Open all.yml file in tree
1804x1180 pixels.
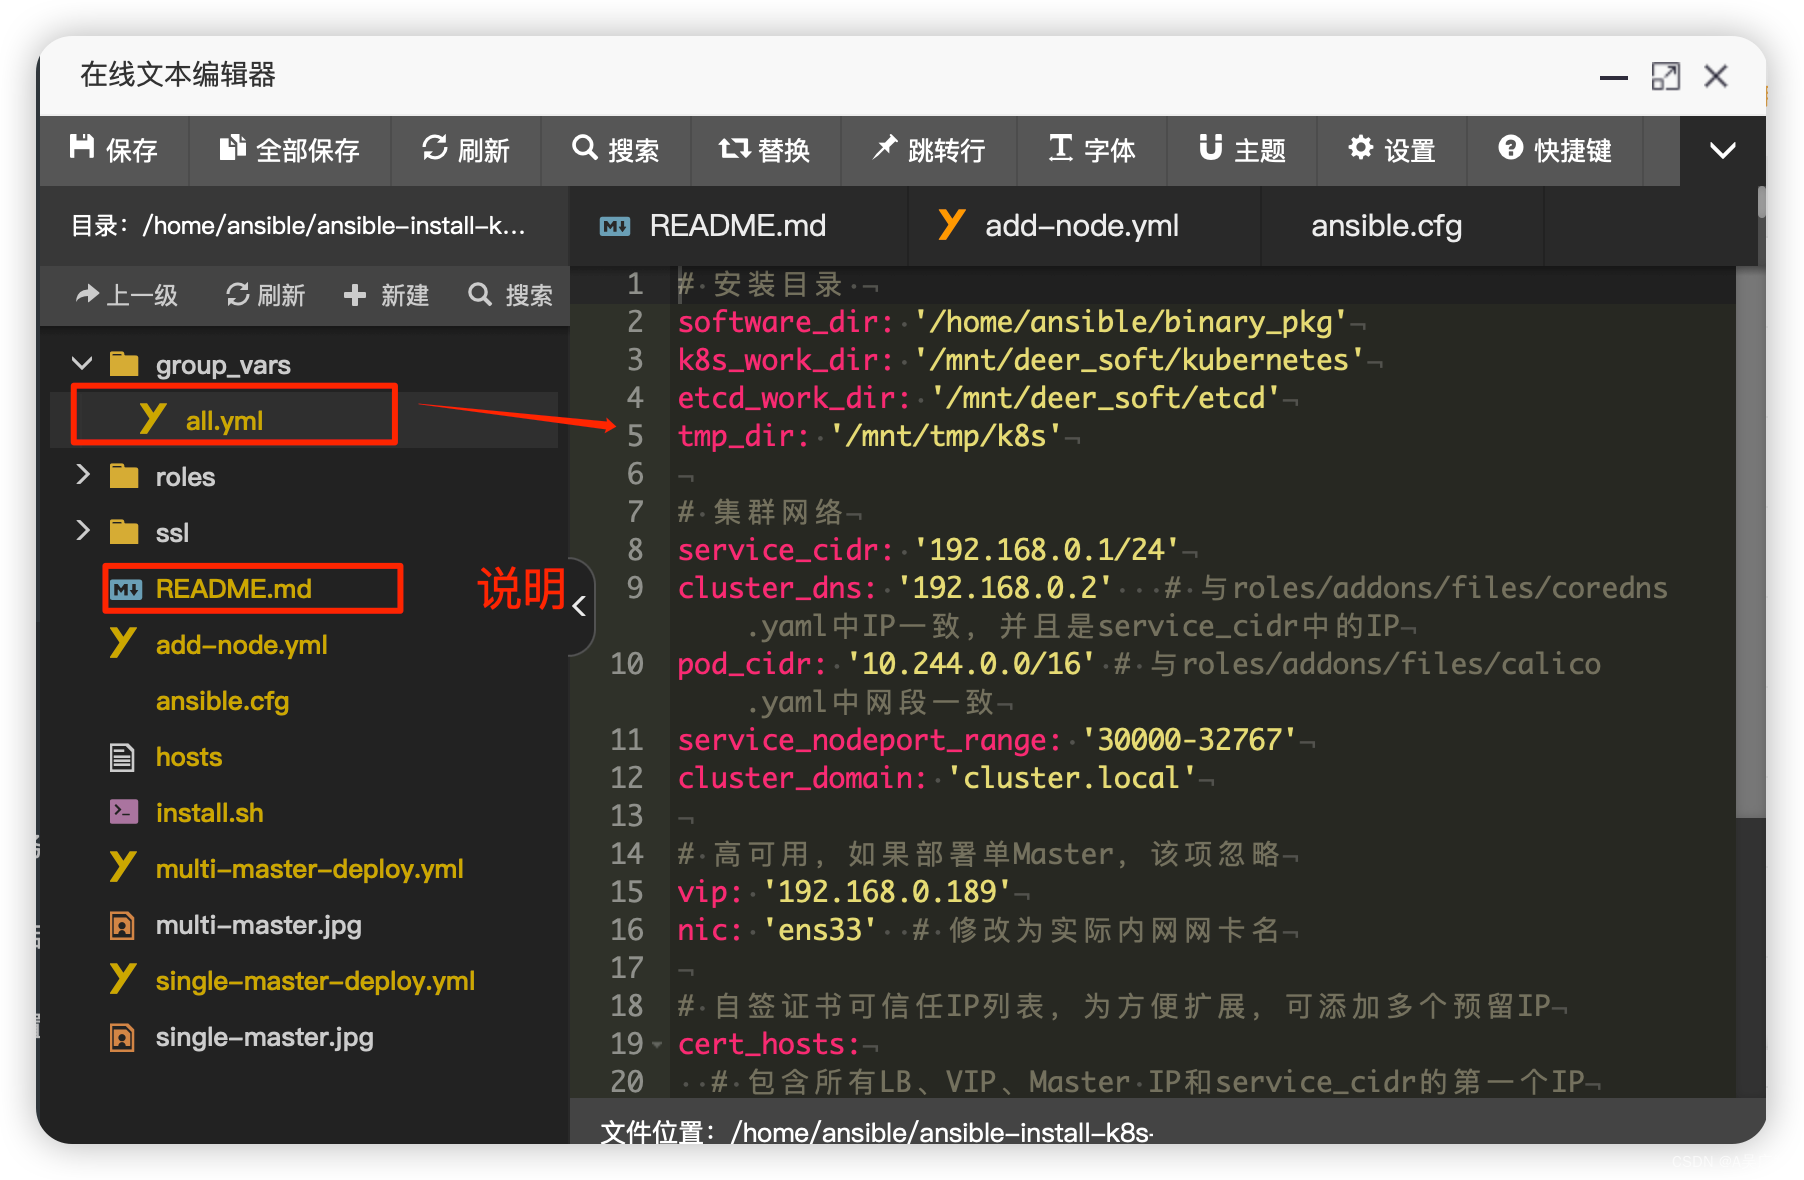coord(224,420)
